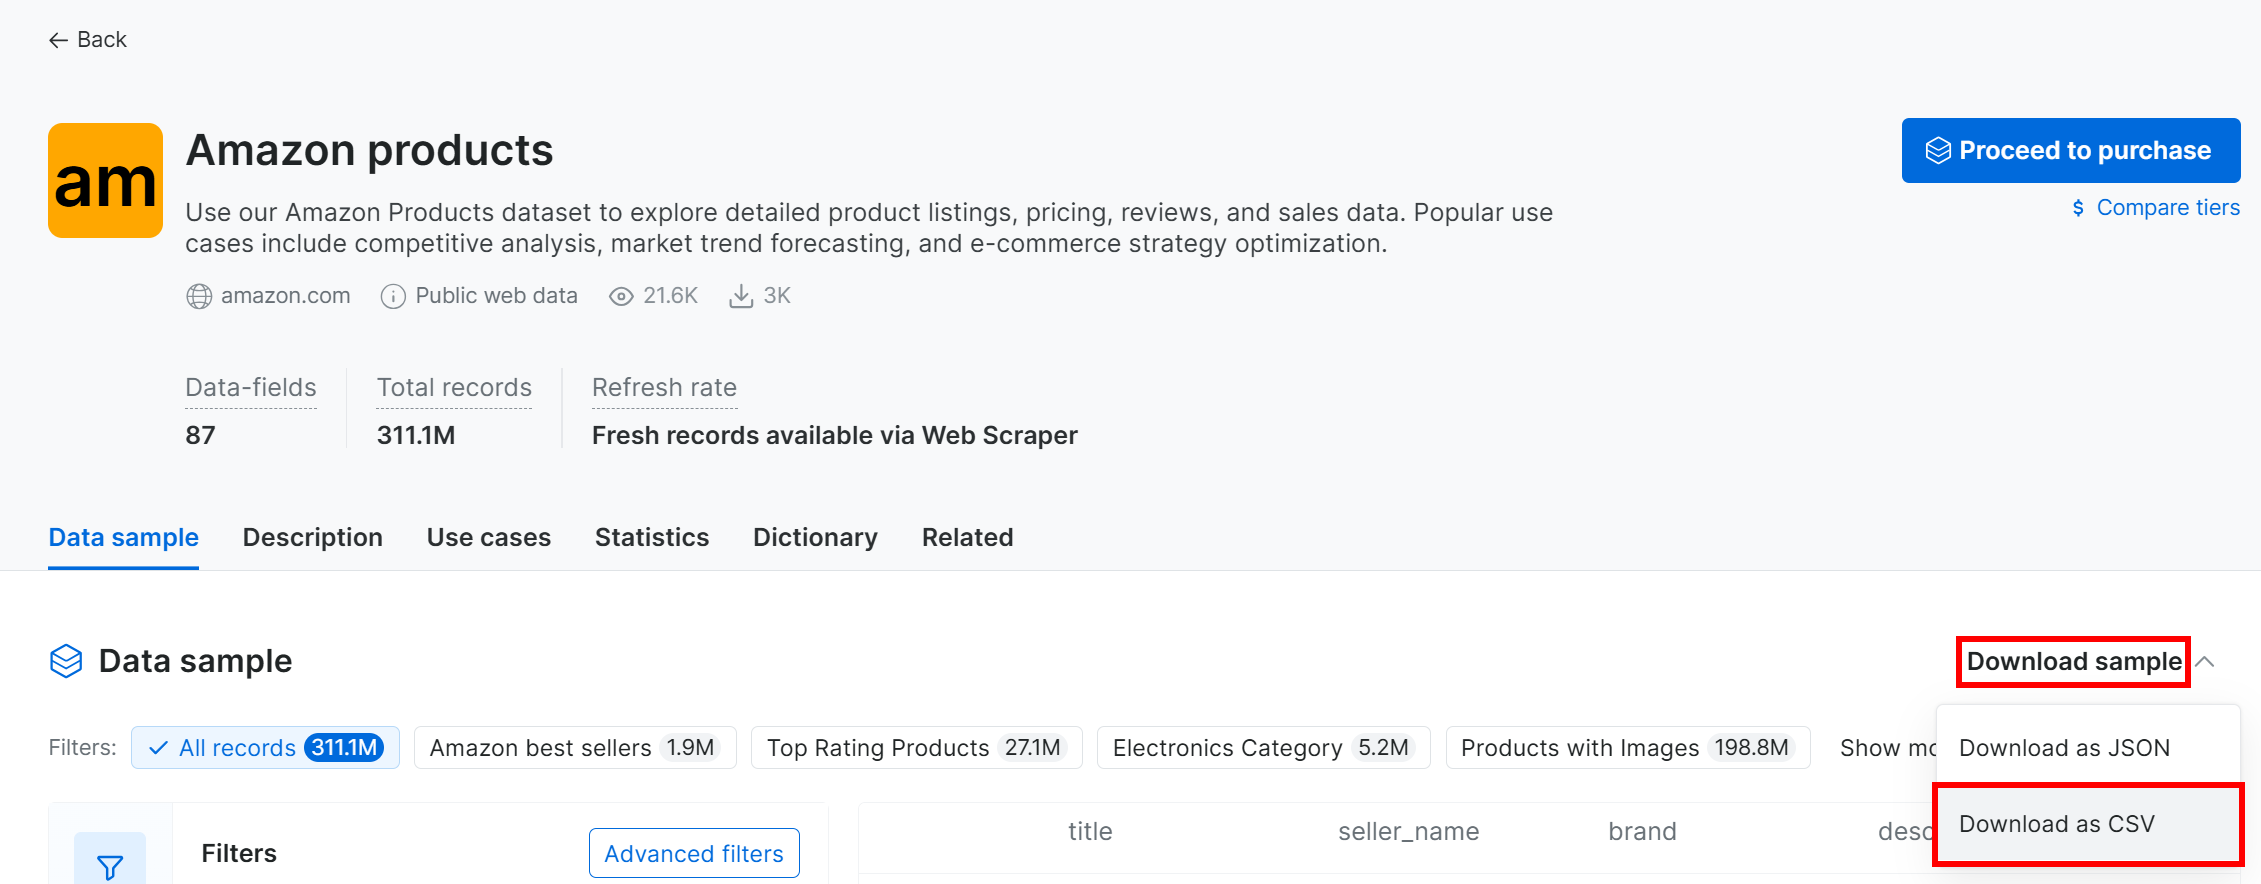Viewport: 2261px width, 884px height.
Task: Click the Refresh rate label
Action: click(664, 388)
